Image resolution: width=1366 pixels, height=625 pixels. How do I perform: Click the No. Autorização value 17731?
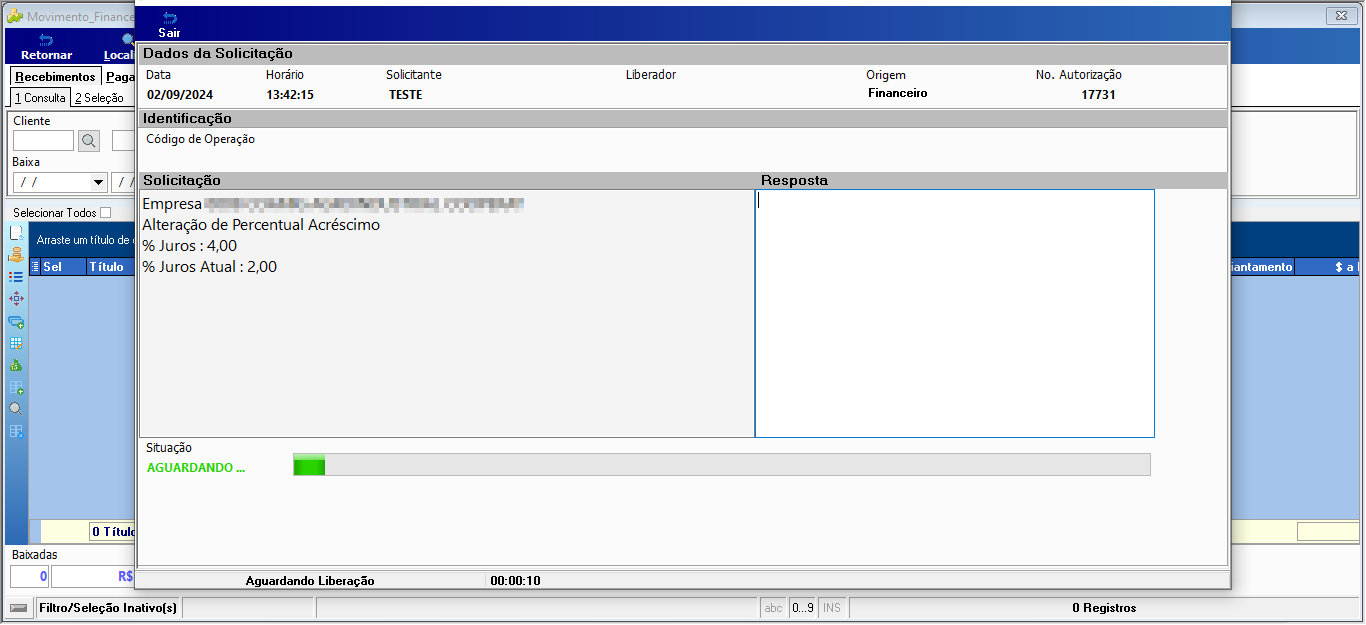pos(1098,95)
